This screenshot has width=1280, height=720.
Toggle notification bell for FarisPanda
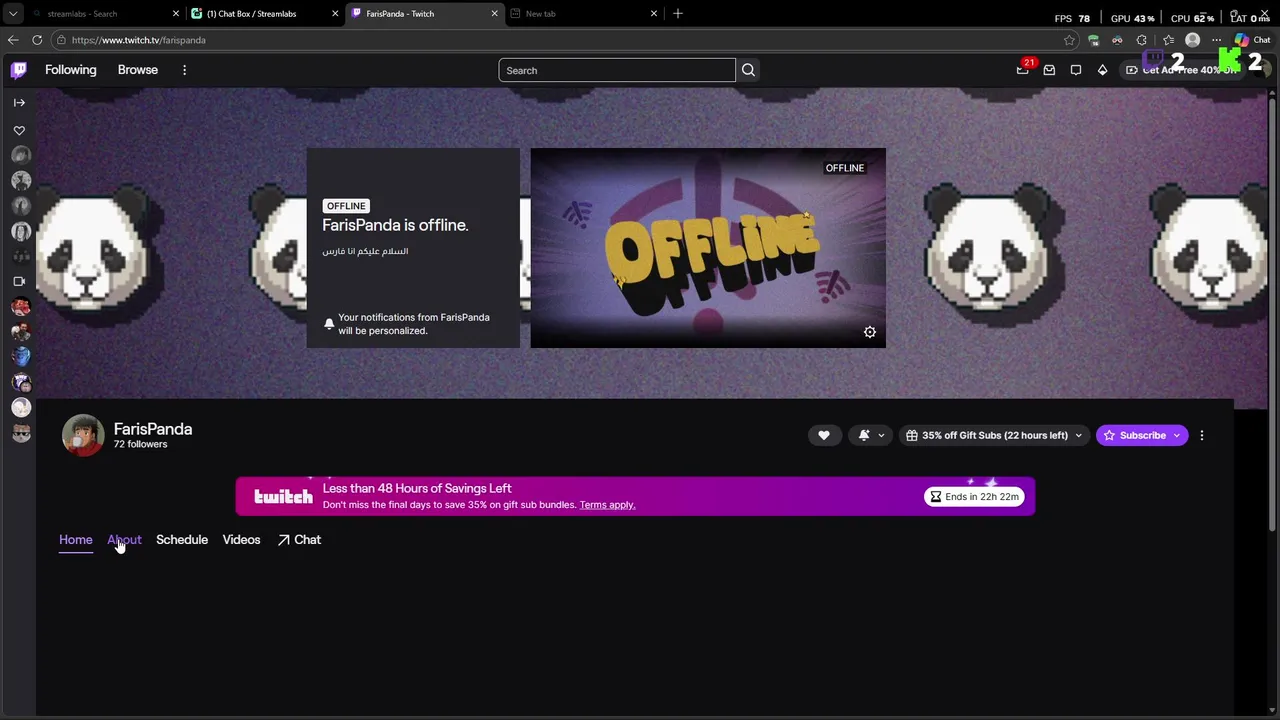[x=864, y=435]
